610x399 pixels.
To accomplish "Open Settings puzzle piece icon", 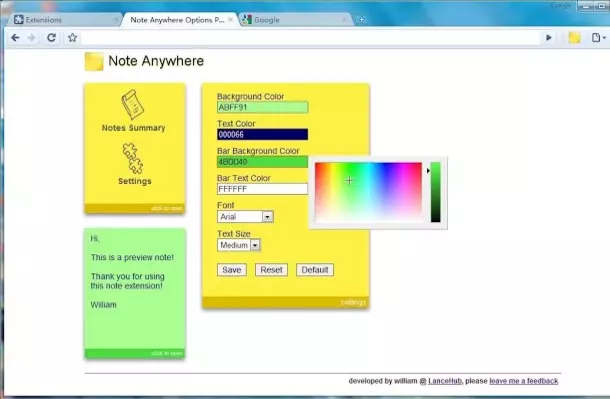I will coord(133,158).
